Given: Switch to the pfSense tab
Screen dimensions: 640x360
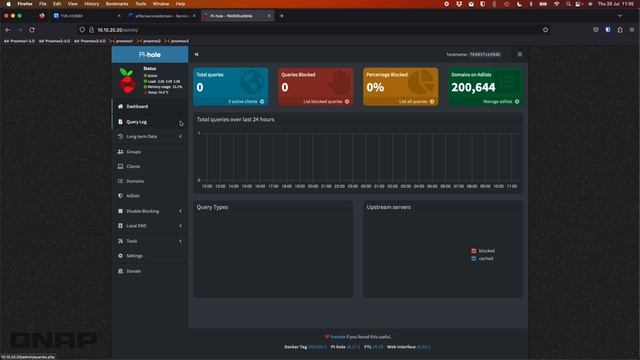Looking at the screenshot, I should point(162,16).
